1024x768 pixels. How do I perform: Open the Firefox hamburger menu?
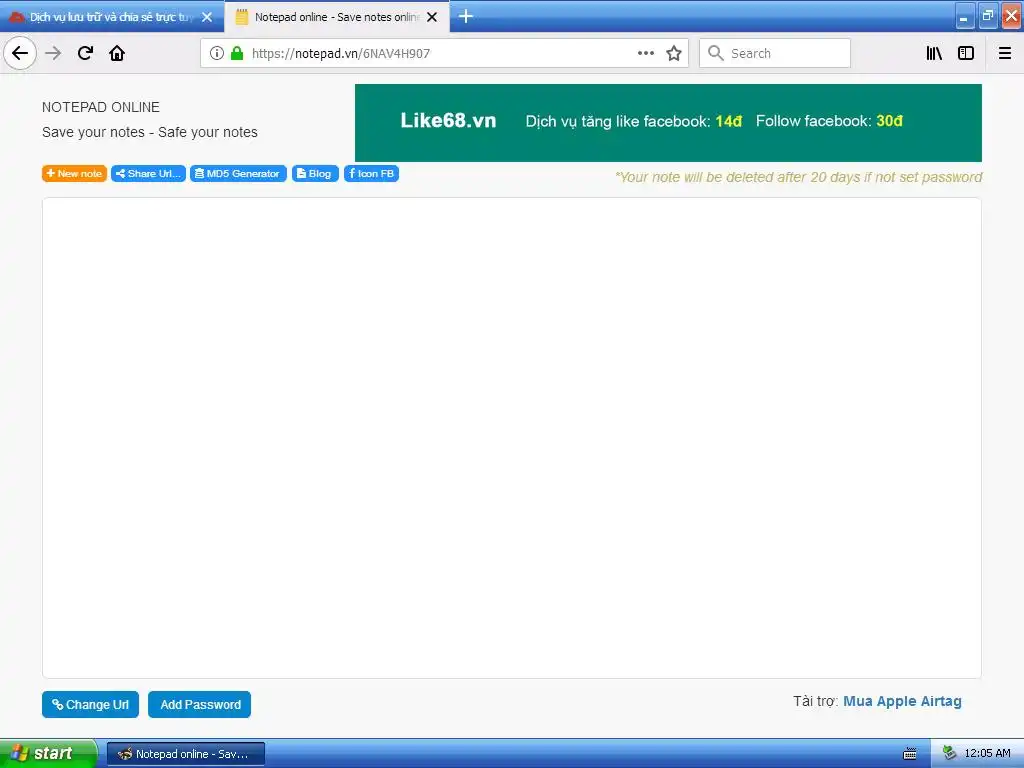click(1005, 53)
